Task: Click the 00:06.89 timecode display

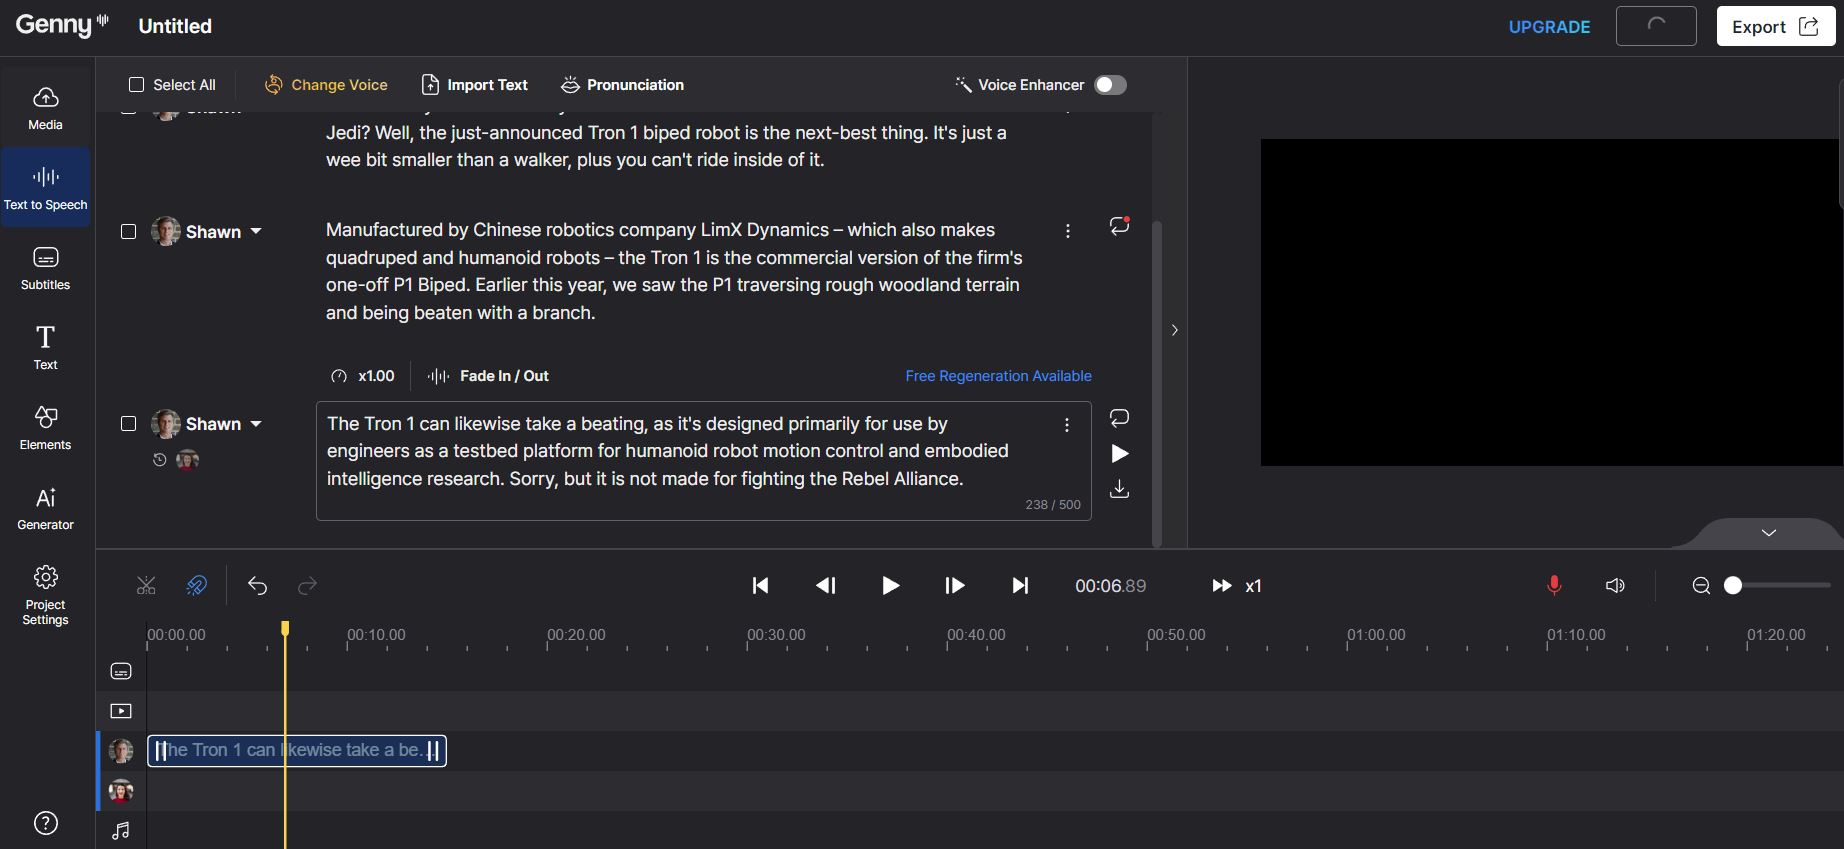Action: pos(1111,586)
